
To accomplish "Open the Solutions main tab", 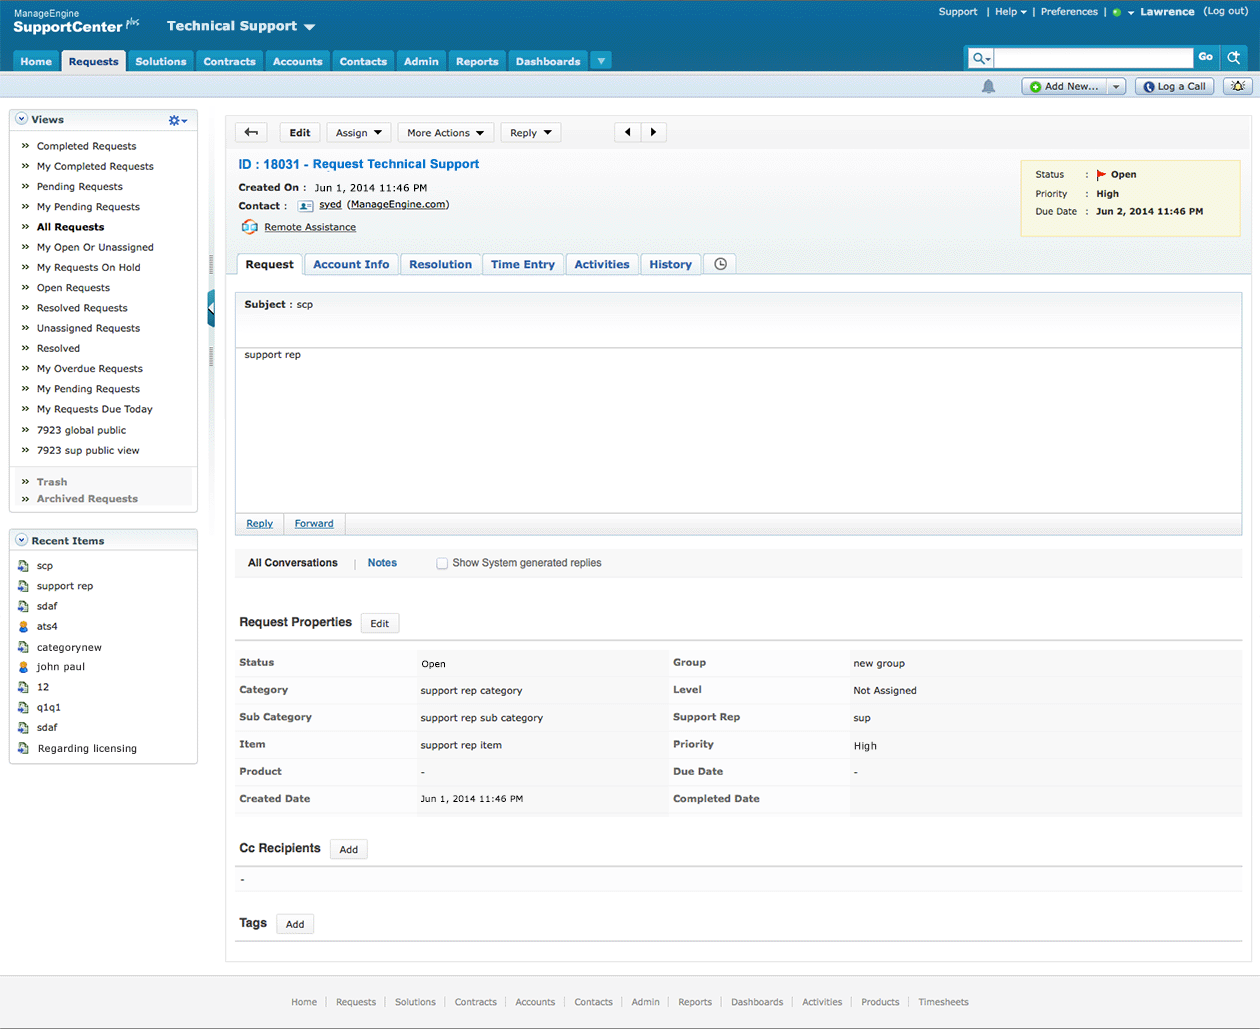I will tap(161, 61).
